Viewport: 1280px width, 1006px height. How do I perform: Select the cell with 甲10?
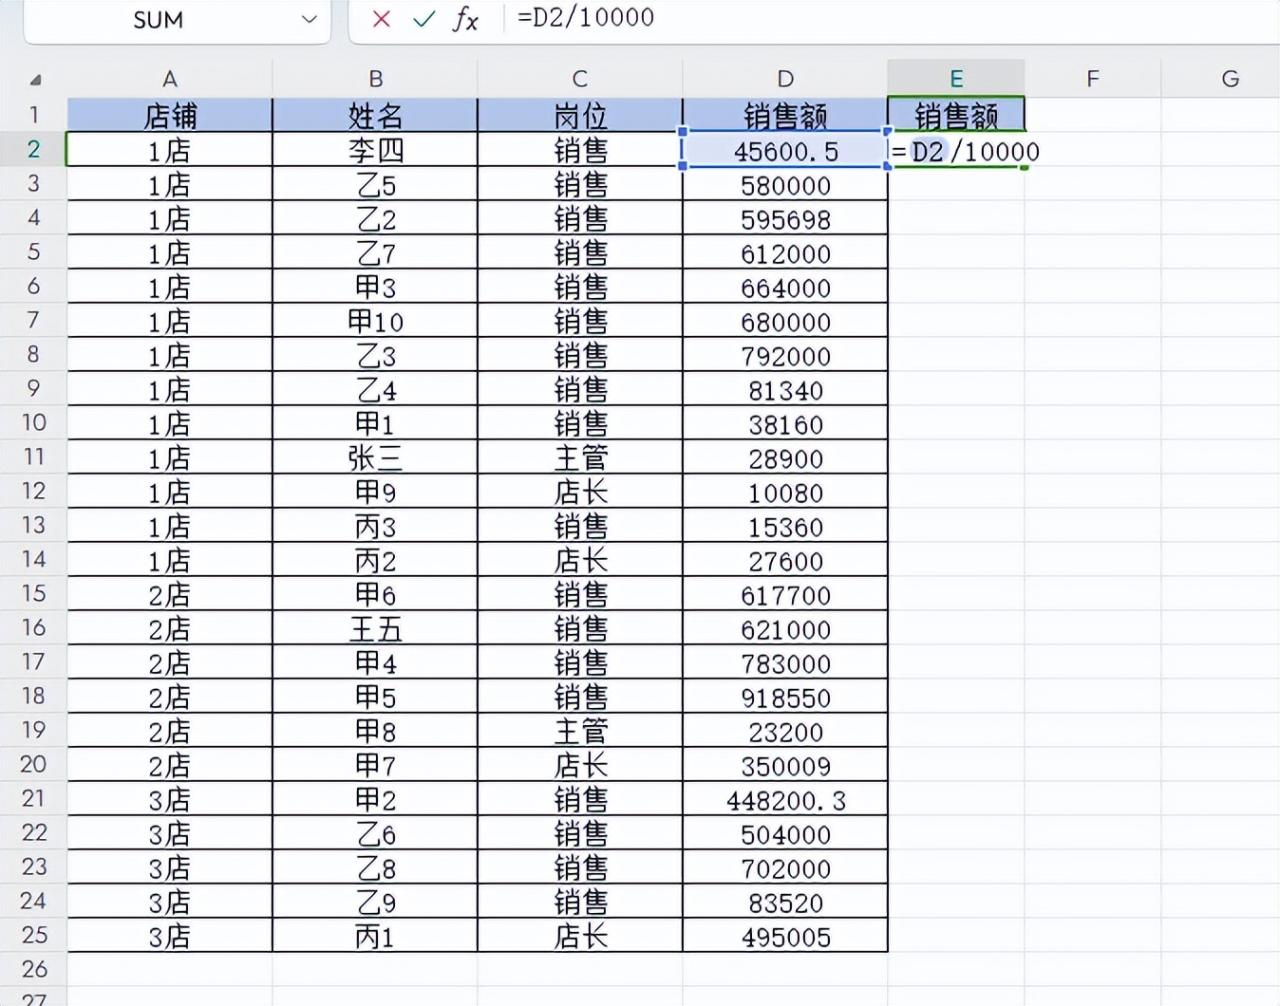[375, 321]
